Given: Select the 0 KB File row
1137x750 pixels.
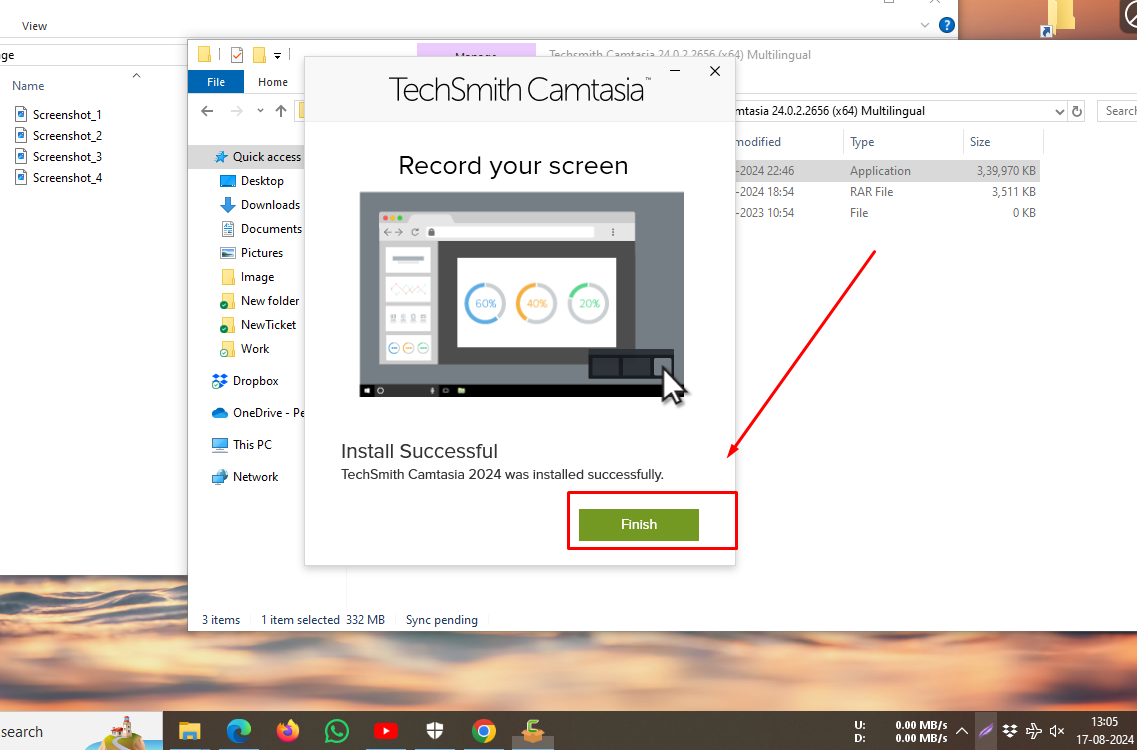Looking at the screenshot, I should click(x=888, y=213).
